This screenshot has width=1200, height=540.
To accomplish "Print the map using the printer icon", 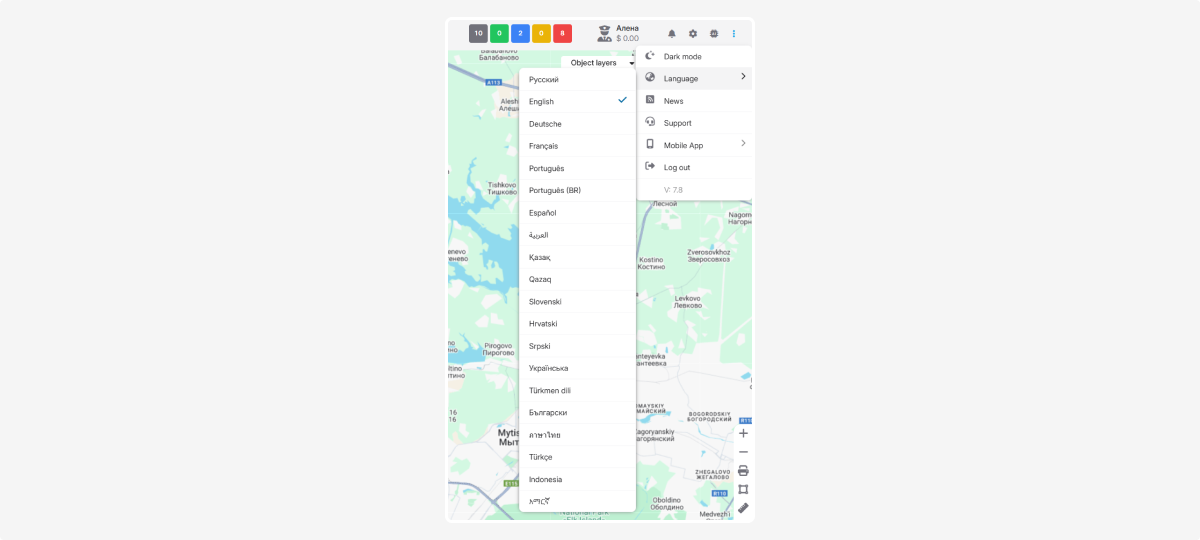I will [743, 471].
